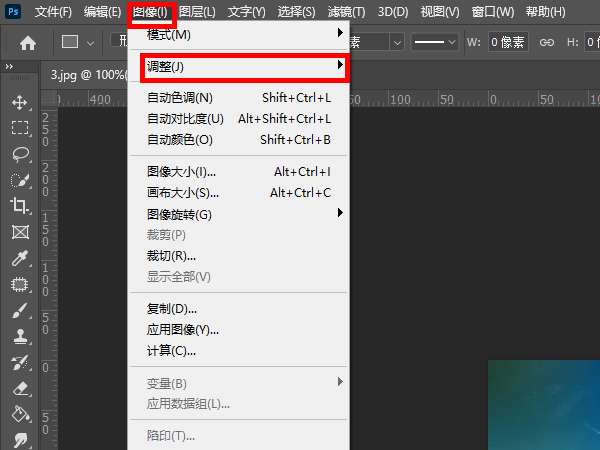Select the Crop tool
Image resolution: width=600 pixels, height=450 pixels.
pos(19,206)
